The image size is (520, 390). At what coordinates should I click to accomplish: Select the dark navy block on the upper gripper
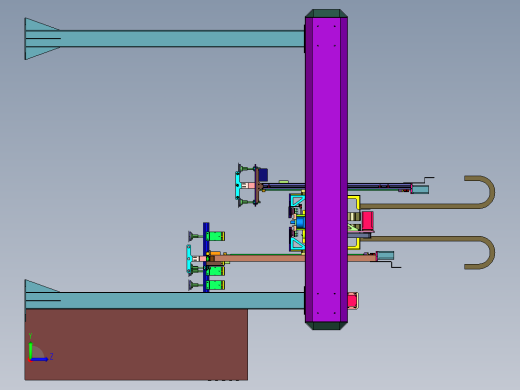263,175
